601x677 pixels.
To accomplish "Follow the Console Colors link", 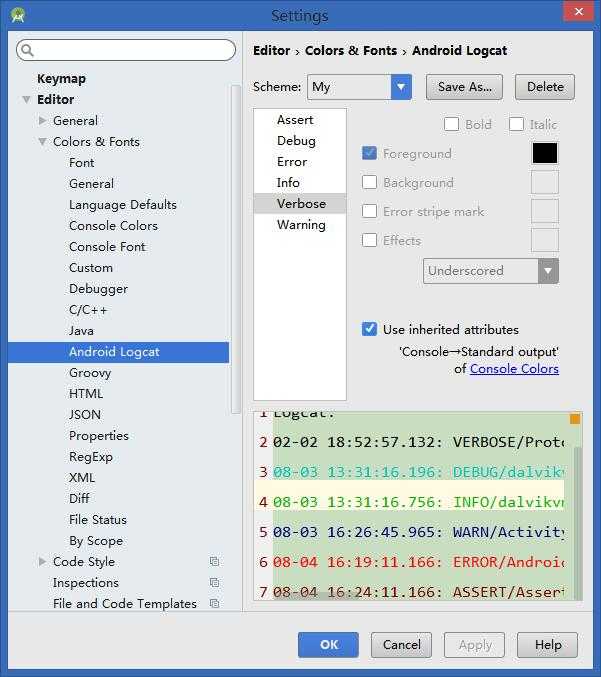I will tap(514, 369).
